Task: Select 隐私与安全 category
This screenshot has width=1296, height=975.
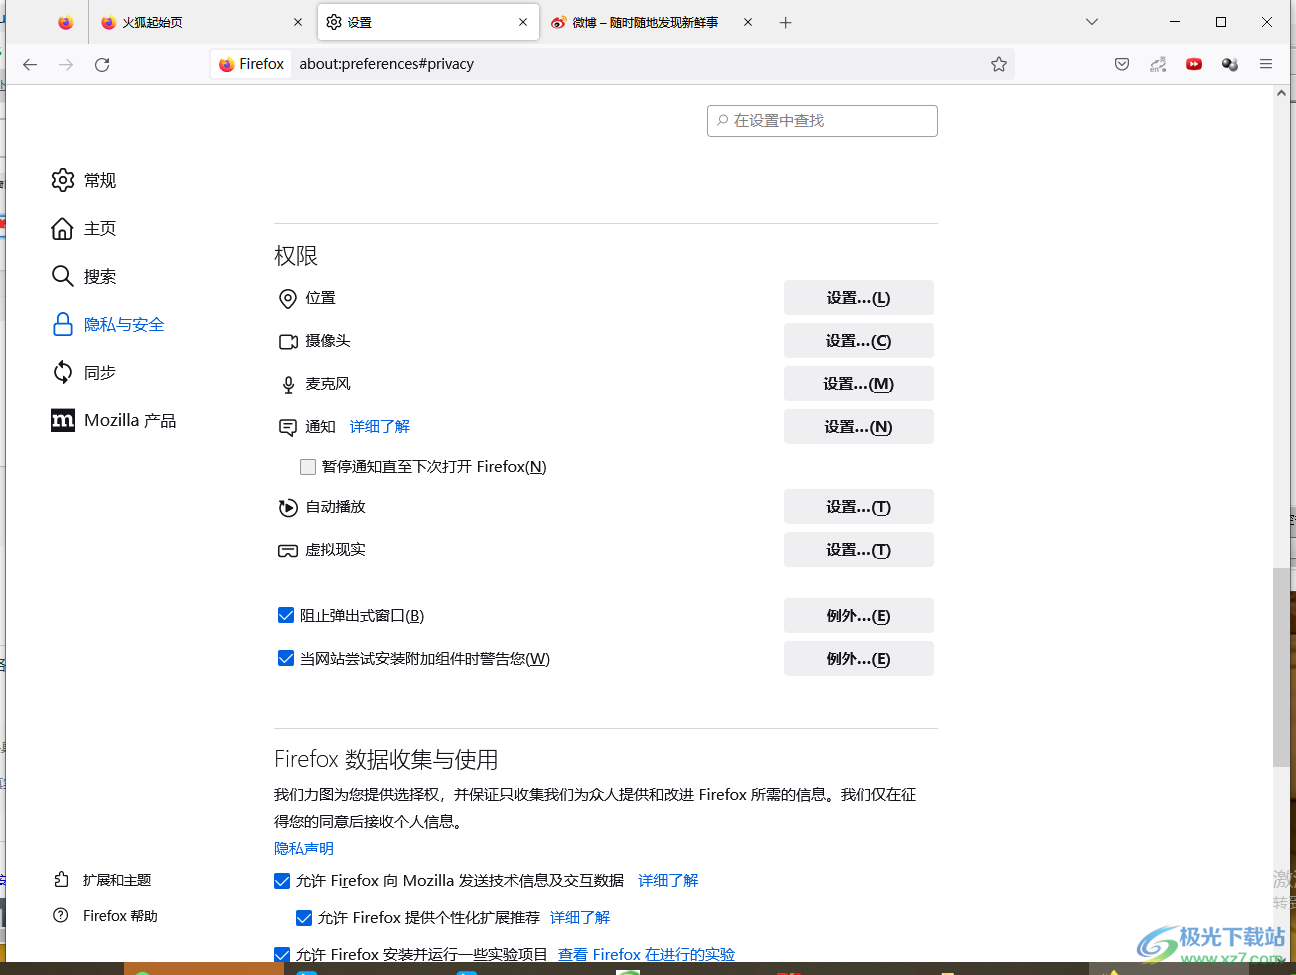Action: pyautogui.click(x=108, y=324)
